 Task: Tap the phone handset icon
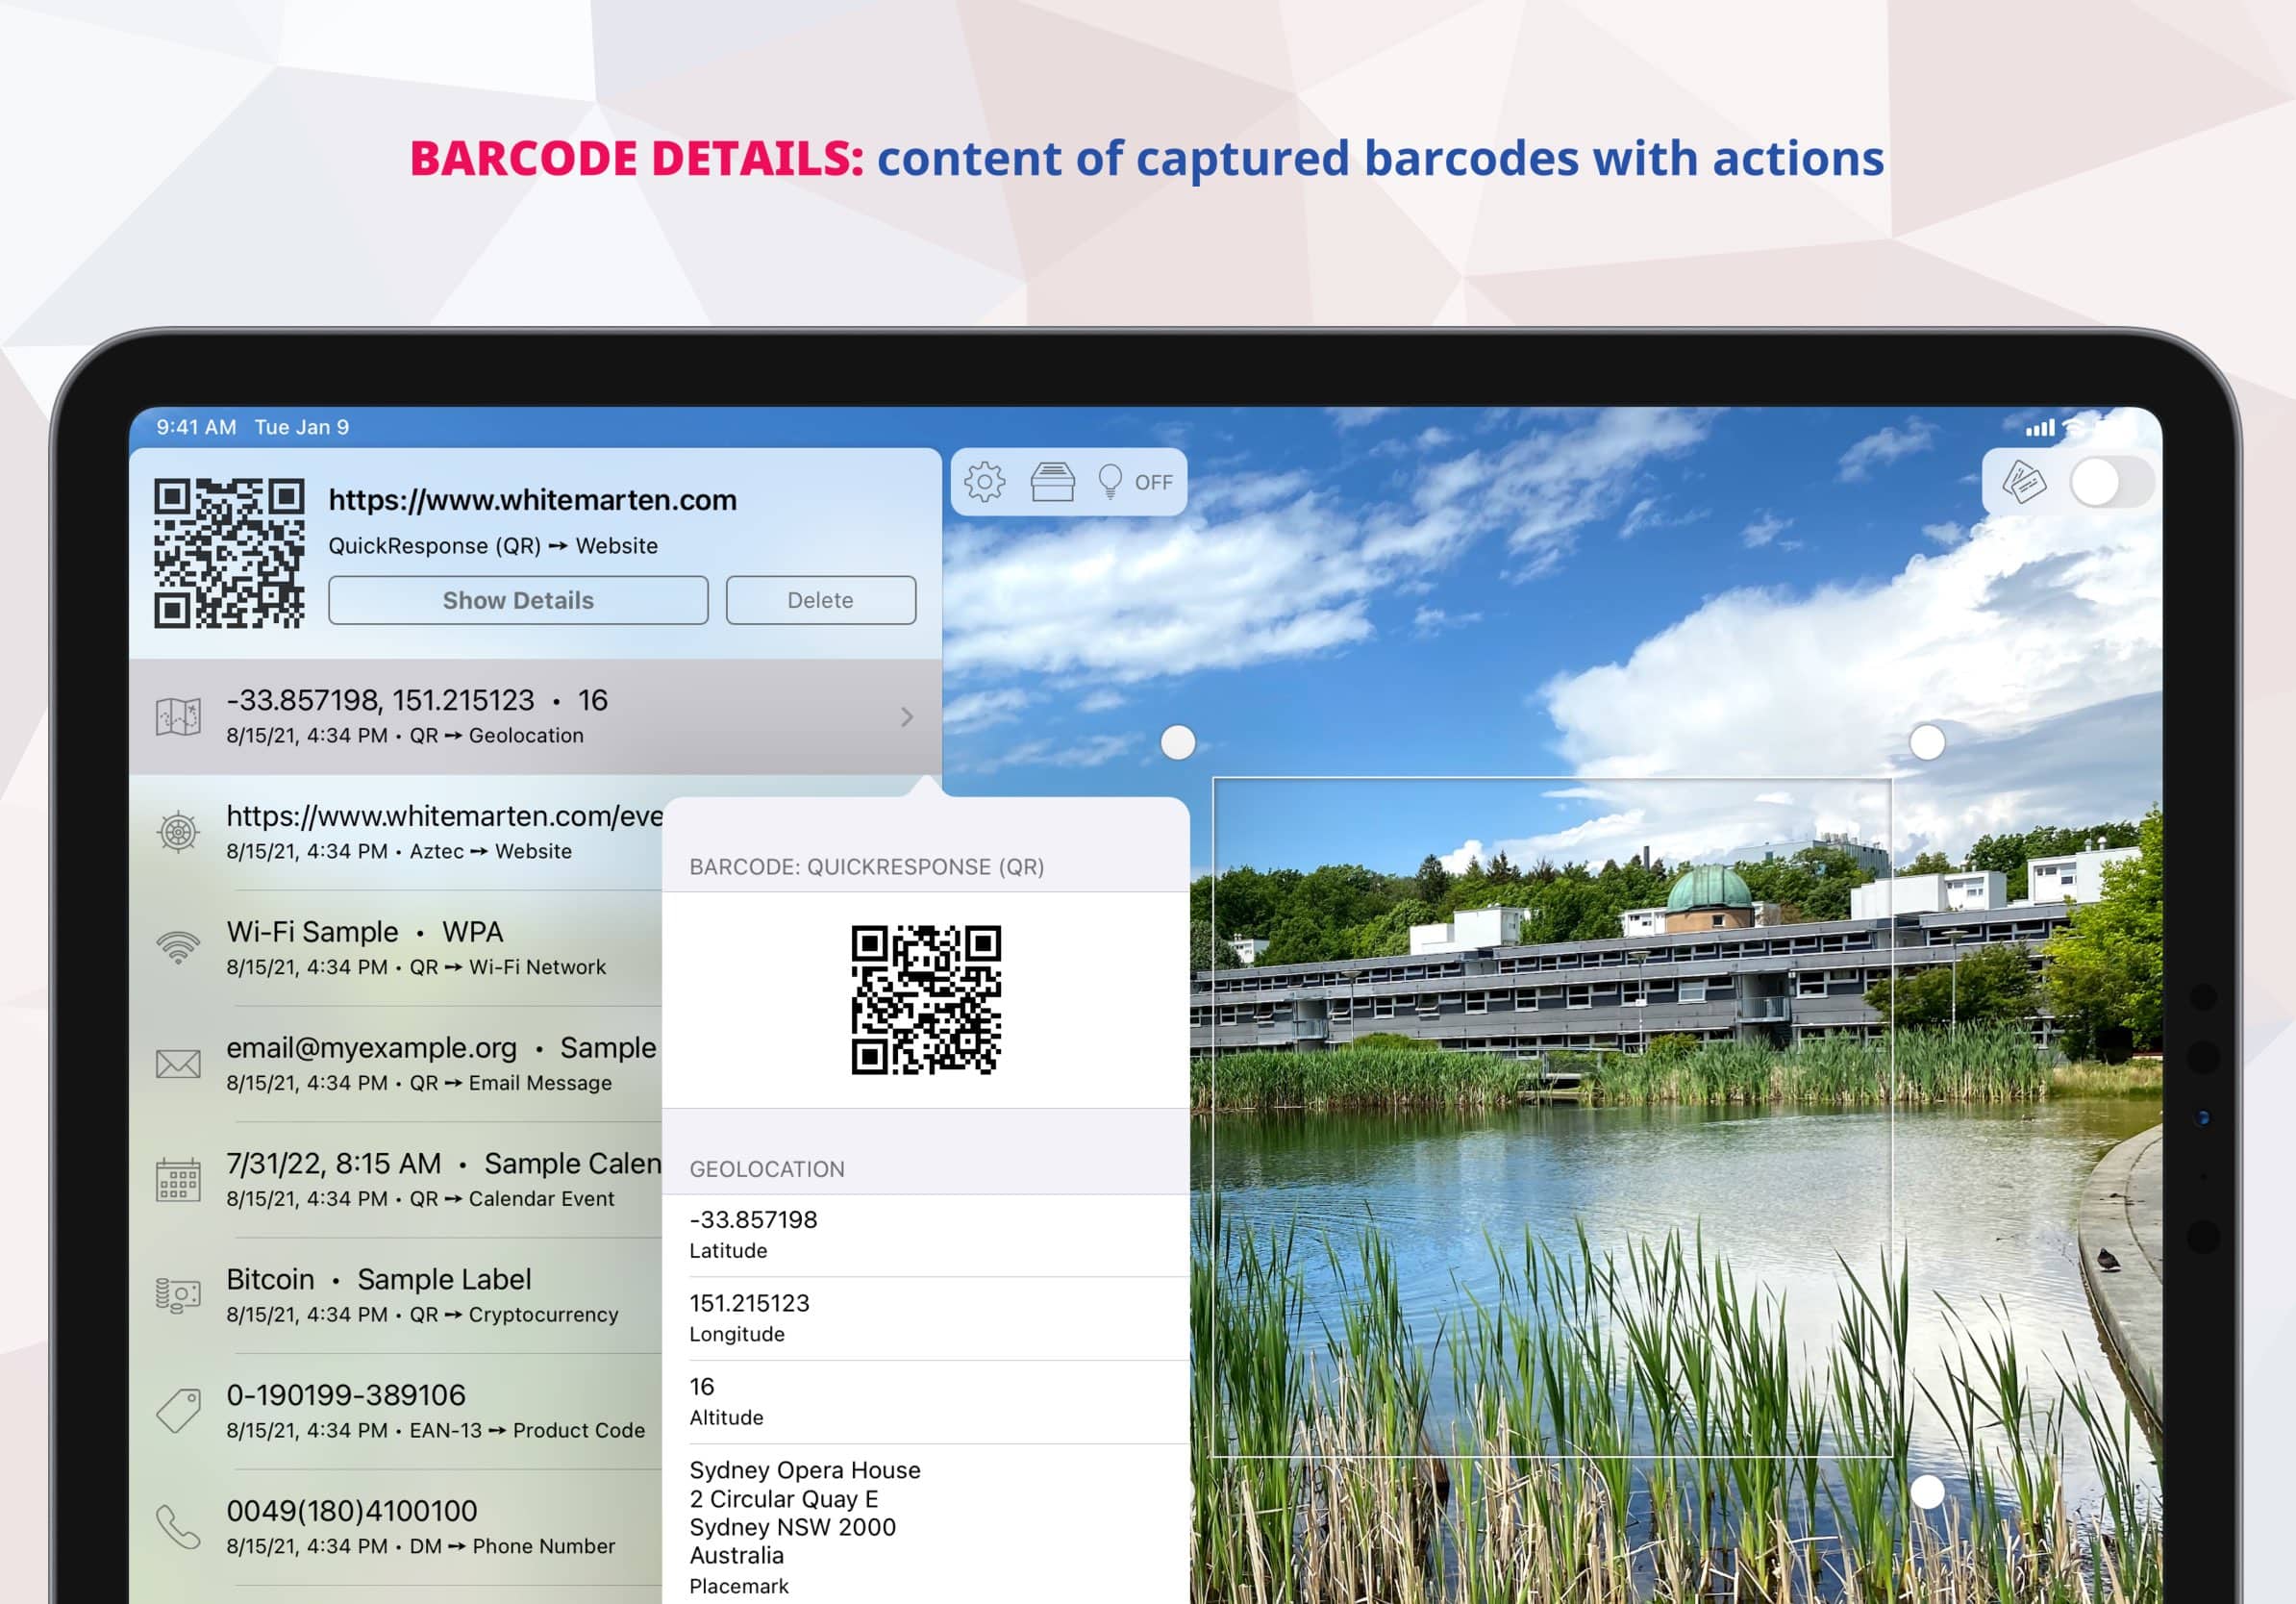click(178, 1527)
